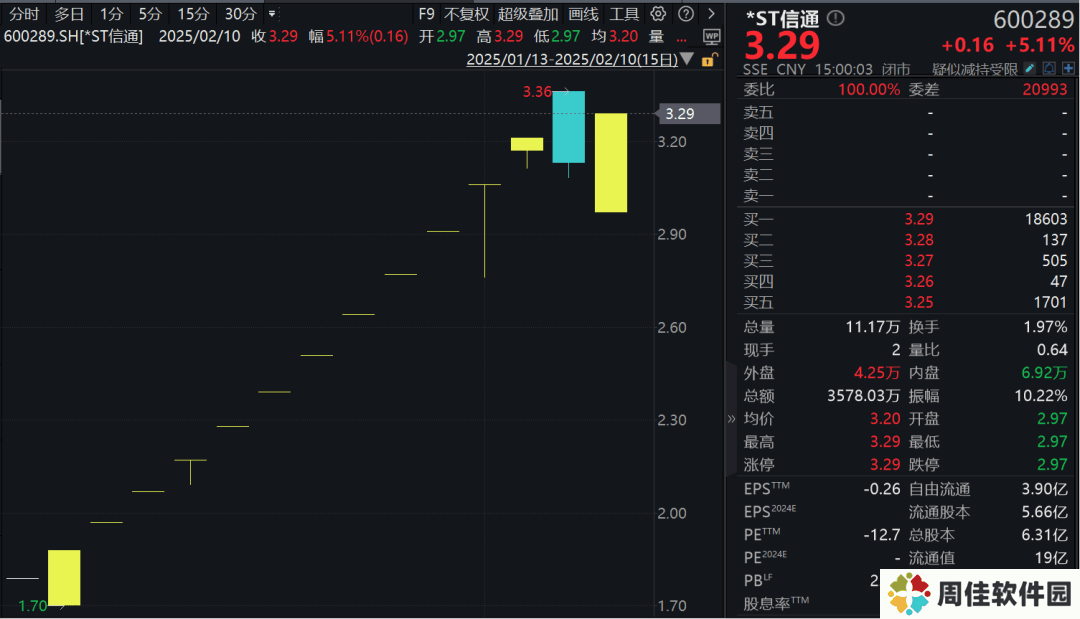Set a price alert with bell icon
The height and width of the screenshot is (619, 1080).
(x=1049, y=68)
